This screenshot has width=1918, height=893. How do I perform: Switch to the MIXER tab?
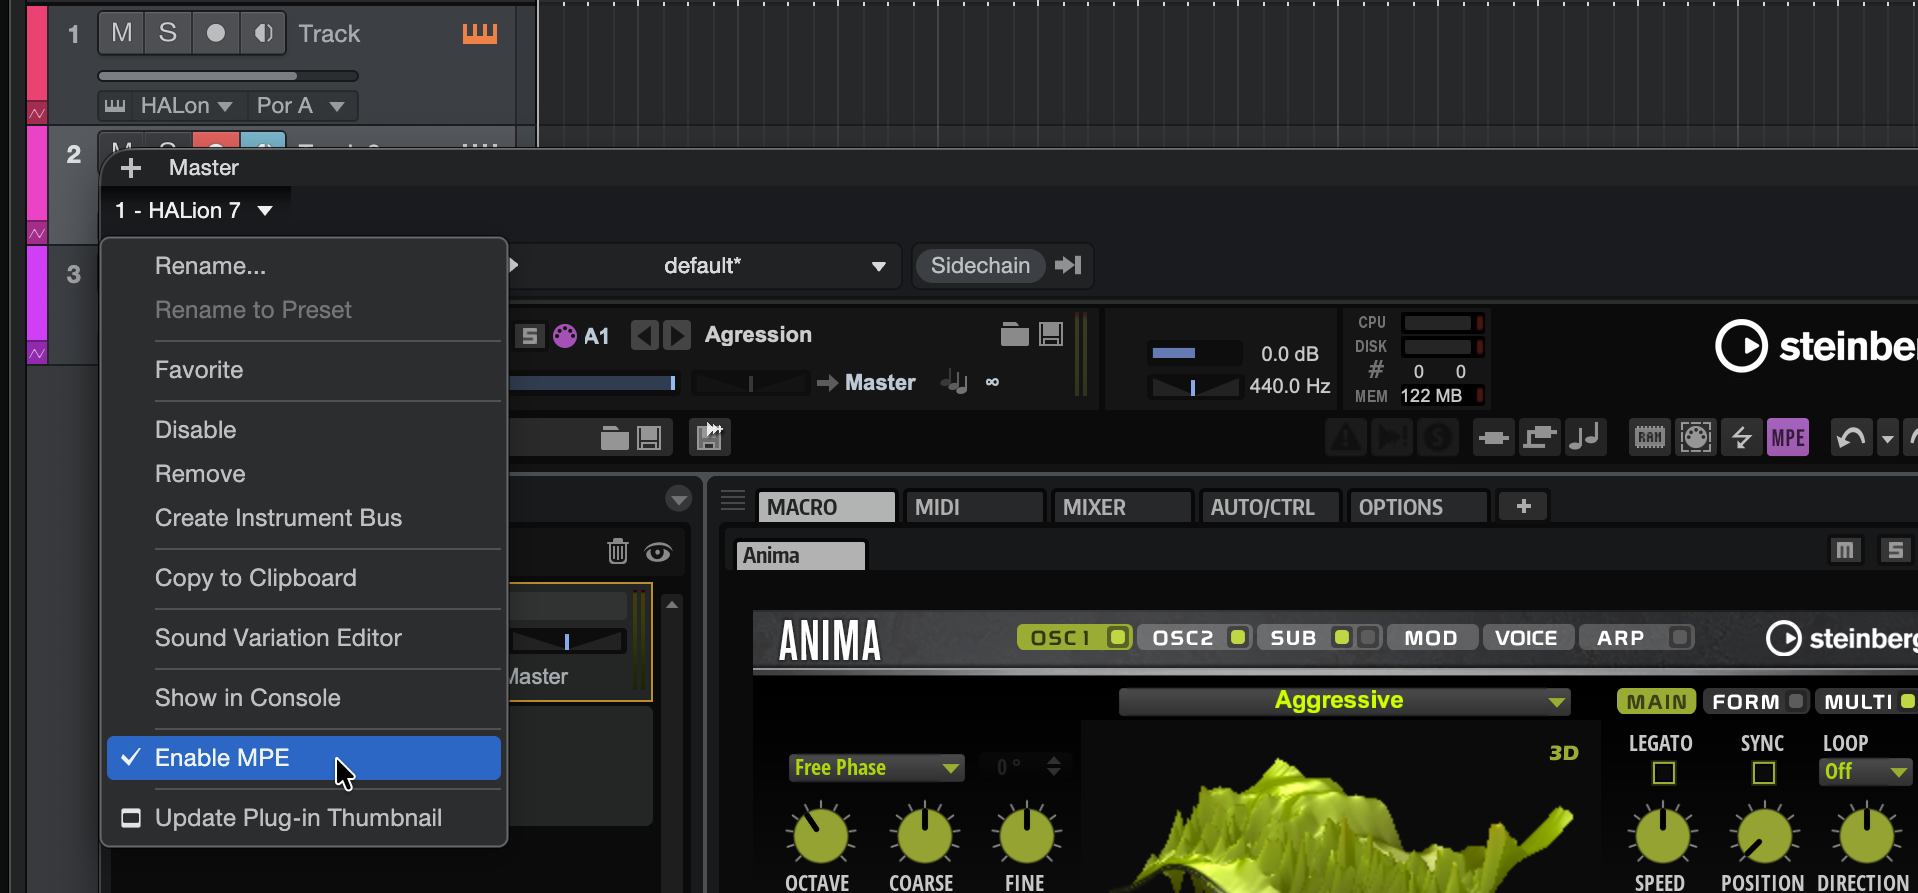coord(1122,507)
